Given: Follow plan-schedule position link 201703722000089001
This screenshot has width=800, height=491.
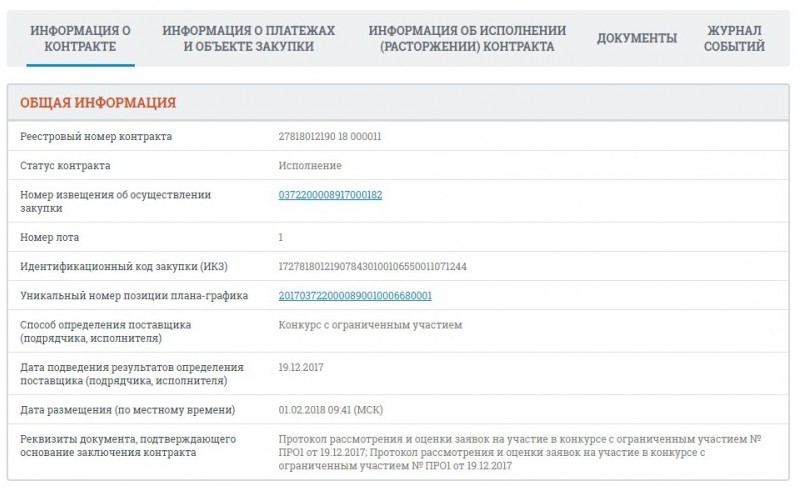Looking at the screenshot, I should (x=355, y=296).
